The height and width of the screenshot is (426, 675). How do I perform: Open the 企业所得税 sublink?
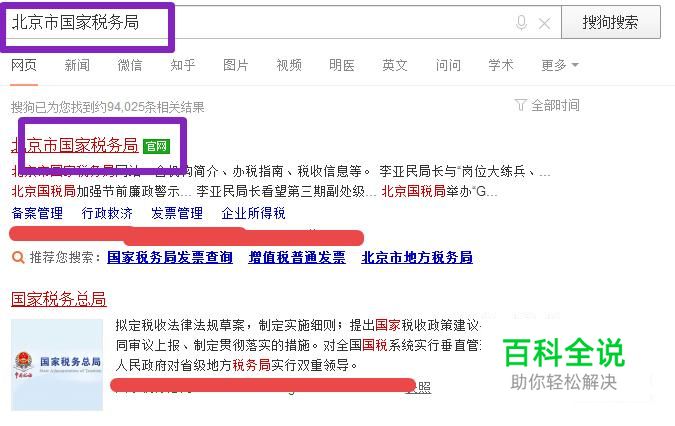pos(254,213)
